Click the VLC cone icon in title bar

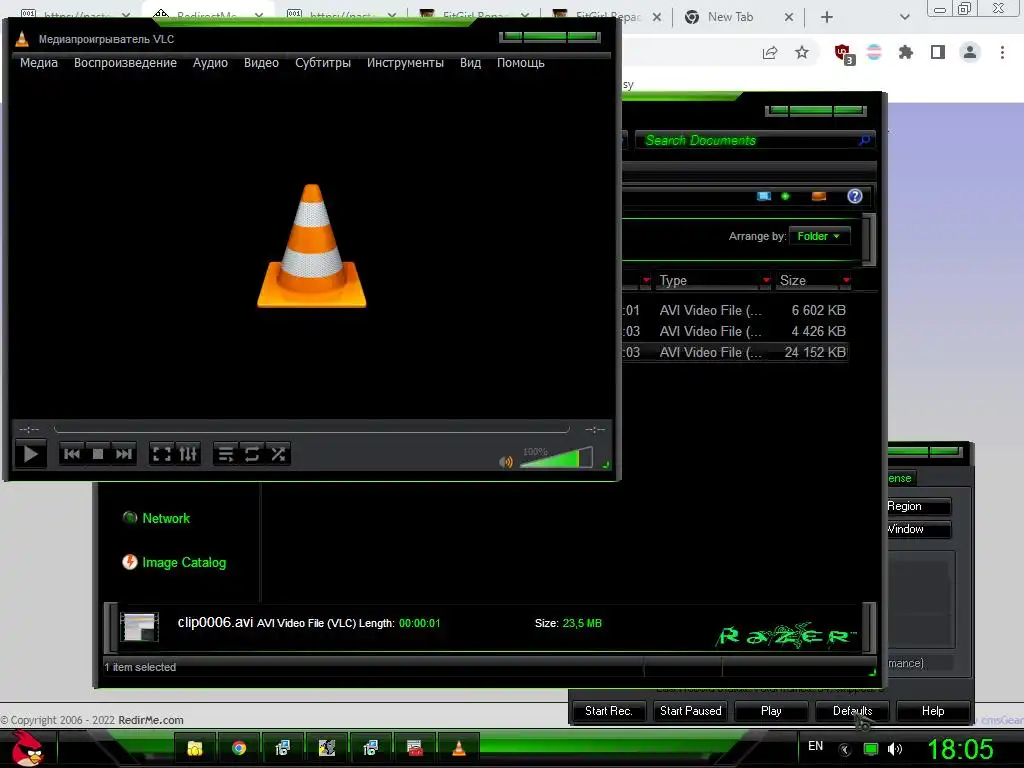coord(22,39)
